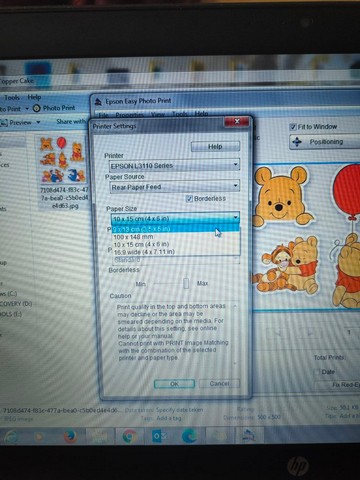The width and height of the screenshot is (360, 480).
Task: Open Firefox from the taskbar
Action: 70,436
